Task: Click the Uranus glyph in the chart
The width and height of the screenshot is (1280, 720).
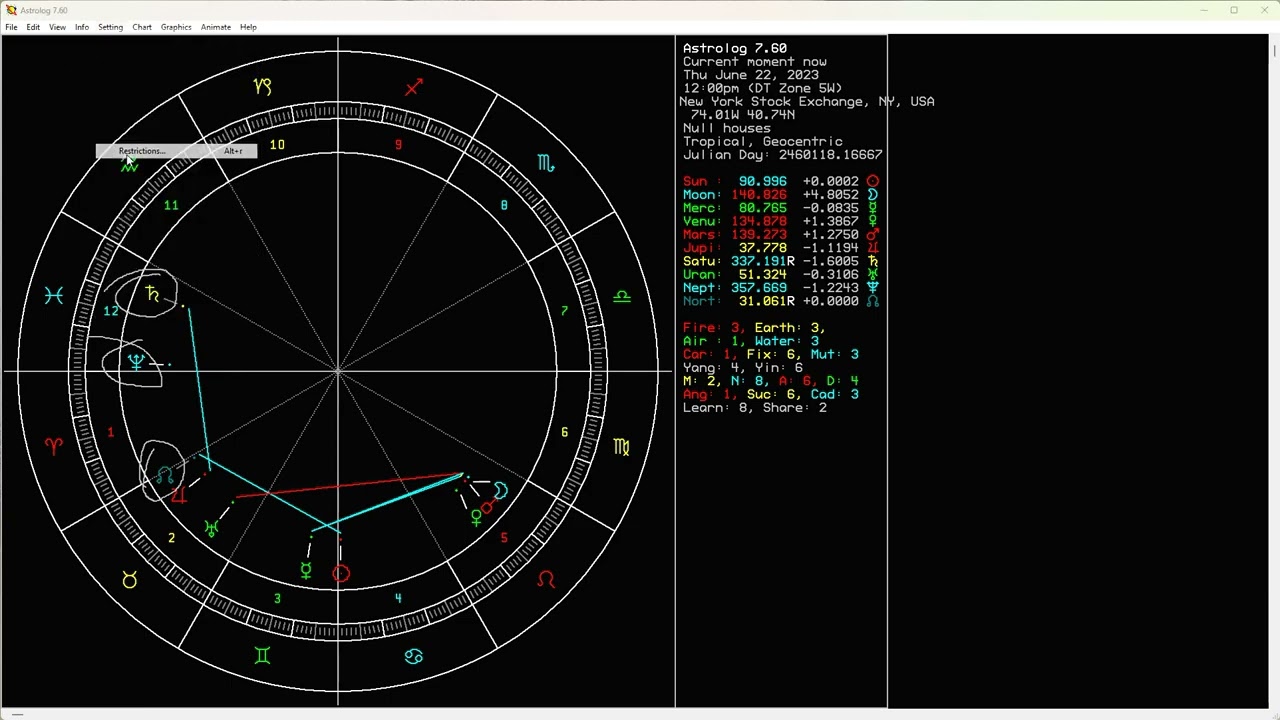Action: 211,528
